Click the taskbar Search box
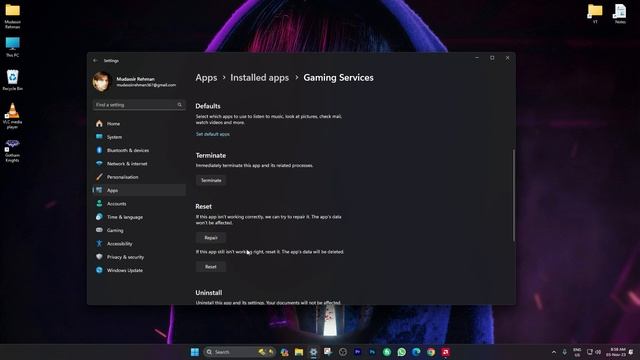Viewport: 640px width, 360px height. coord(240,352)
